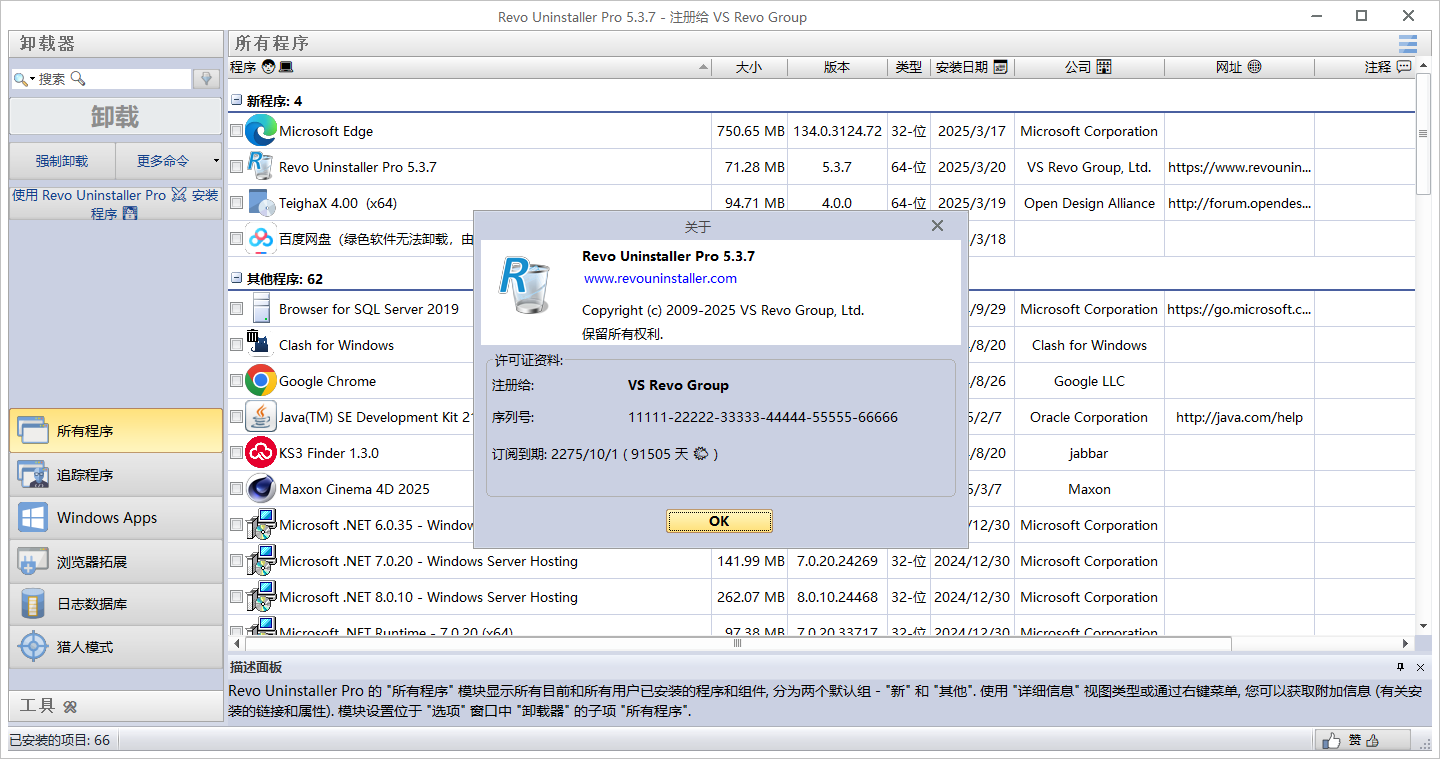Click the Java SE Development Kit icon
The width and height of the screenshot is (1440, 759).
click(x=261, y=417)
